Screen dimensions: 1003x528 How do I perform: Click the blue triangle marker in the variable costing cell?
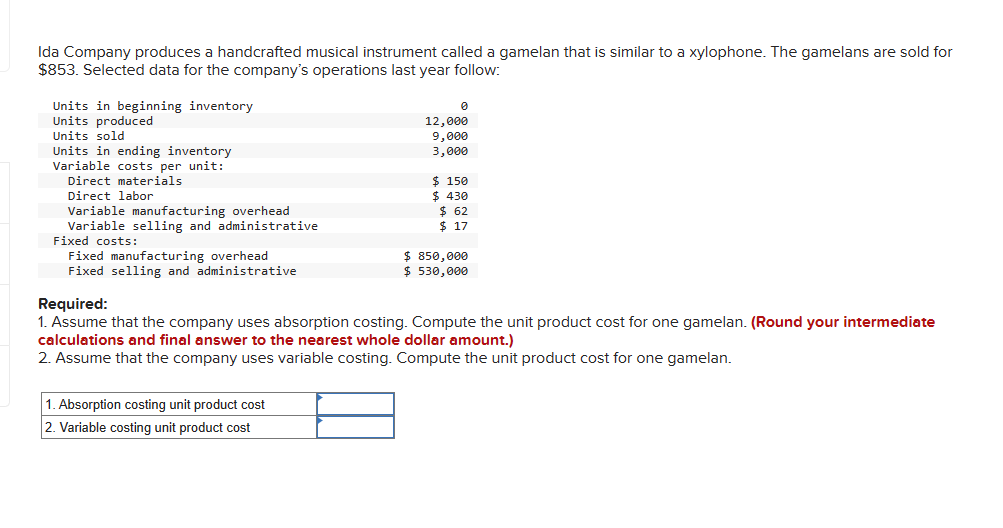pos(320,420)
